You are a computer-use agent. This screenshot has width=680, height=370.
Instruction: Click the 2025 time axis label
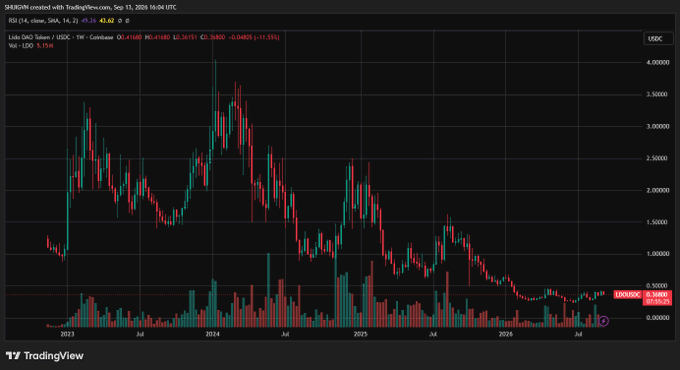[361, 334]
